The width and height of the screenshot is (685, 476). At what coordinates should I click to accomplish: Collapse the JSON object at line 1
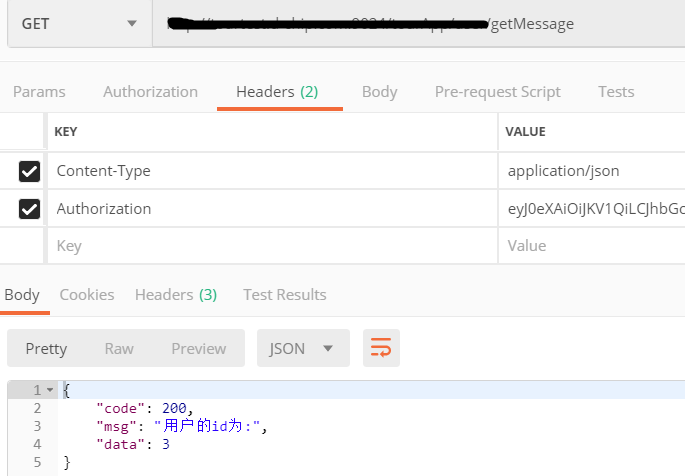[50, 390]
